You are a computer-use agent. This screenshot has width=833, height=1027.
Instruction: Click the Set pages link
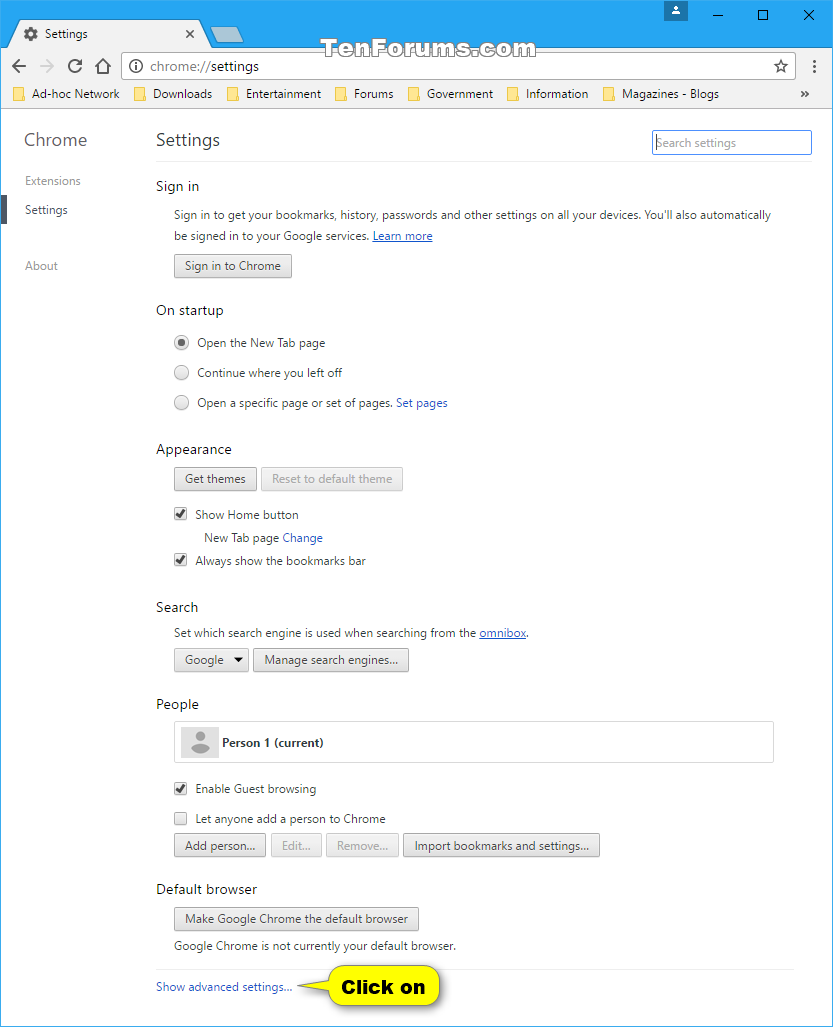pyautogui.click(x=422, y=403)
